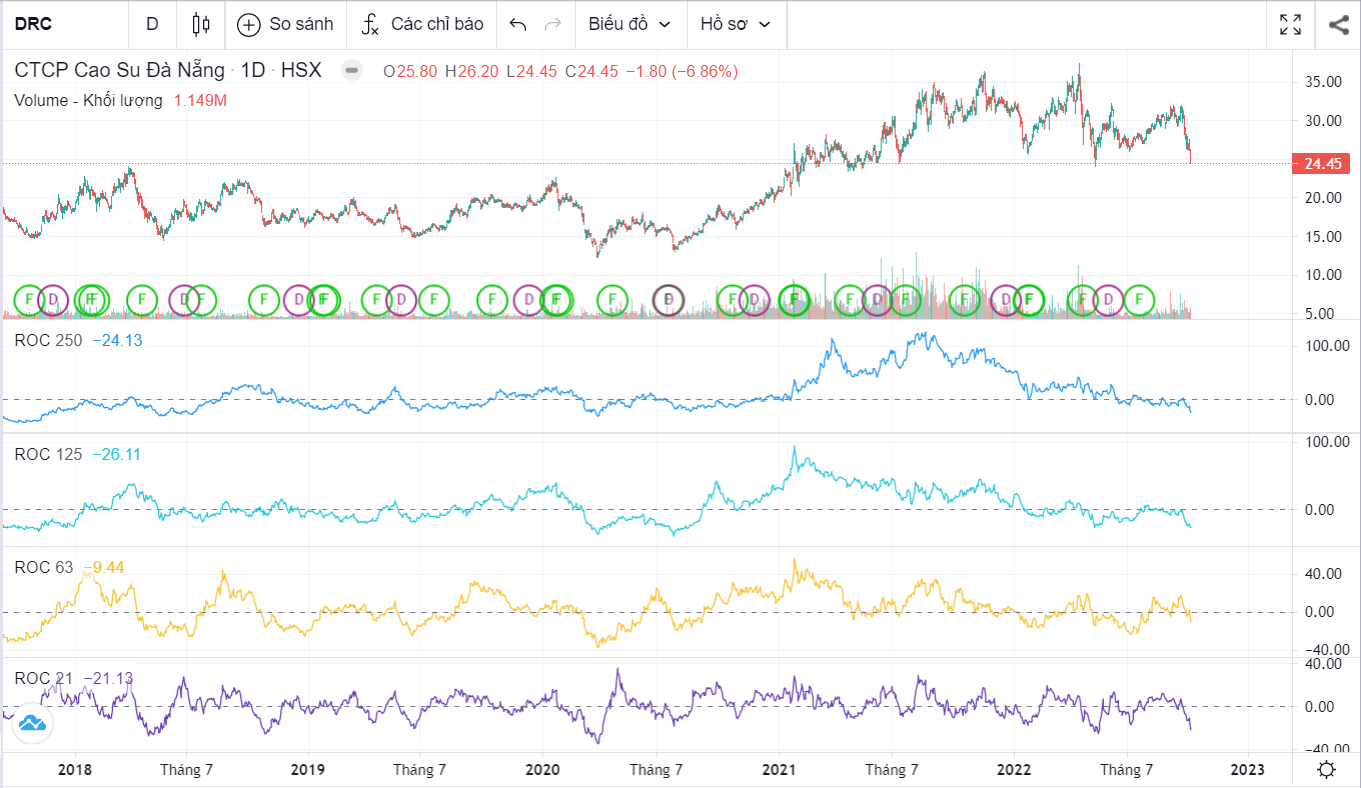Click the dark D event marker near mid-2020
The width and height of the screenshot is (1361, 788).
coord(668,298)
